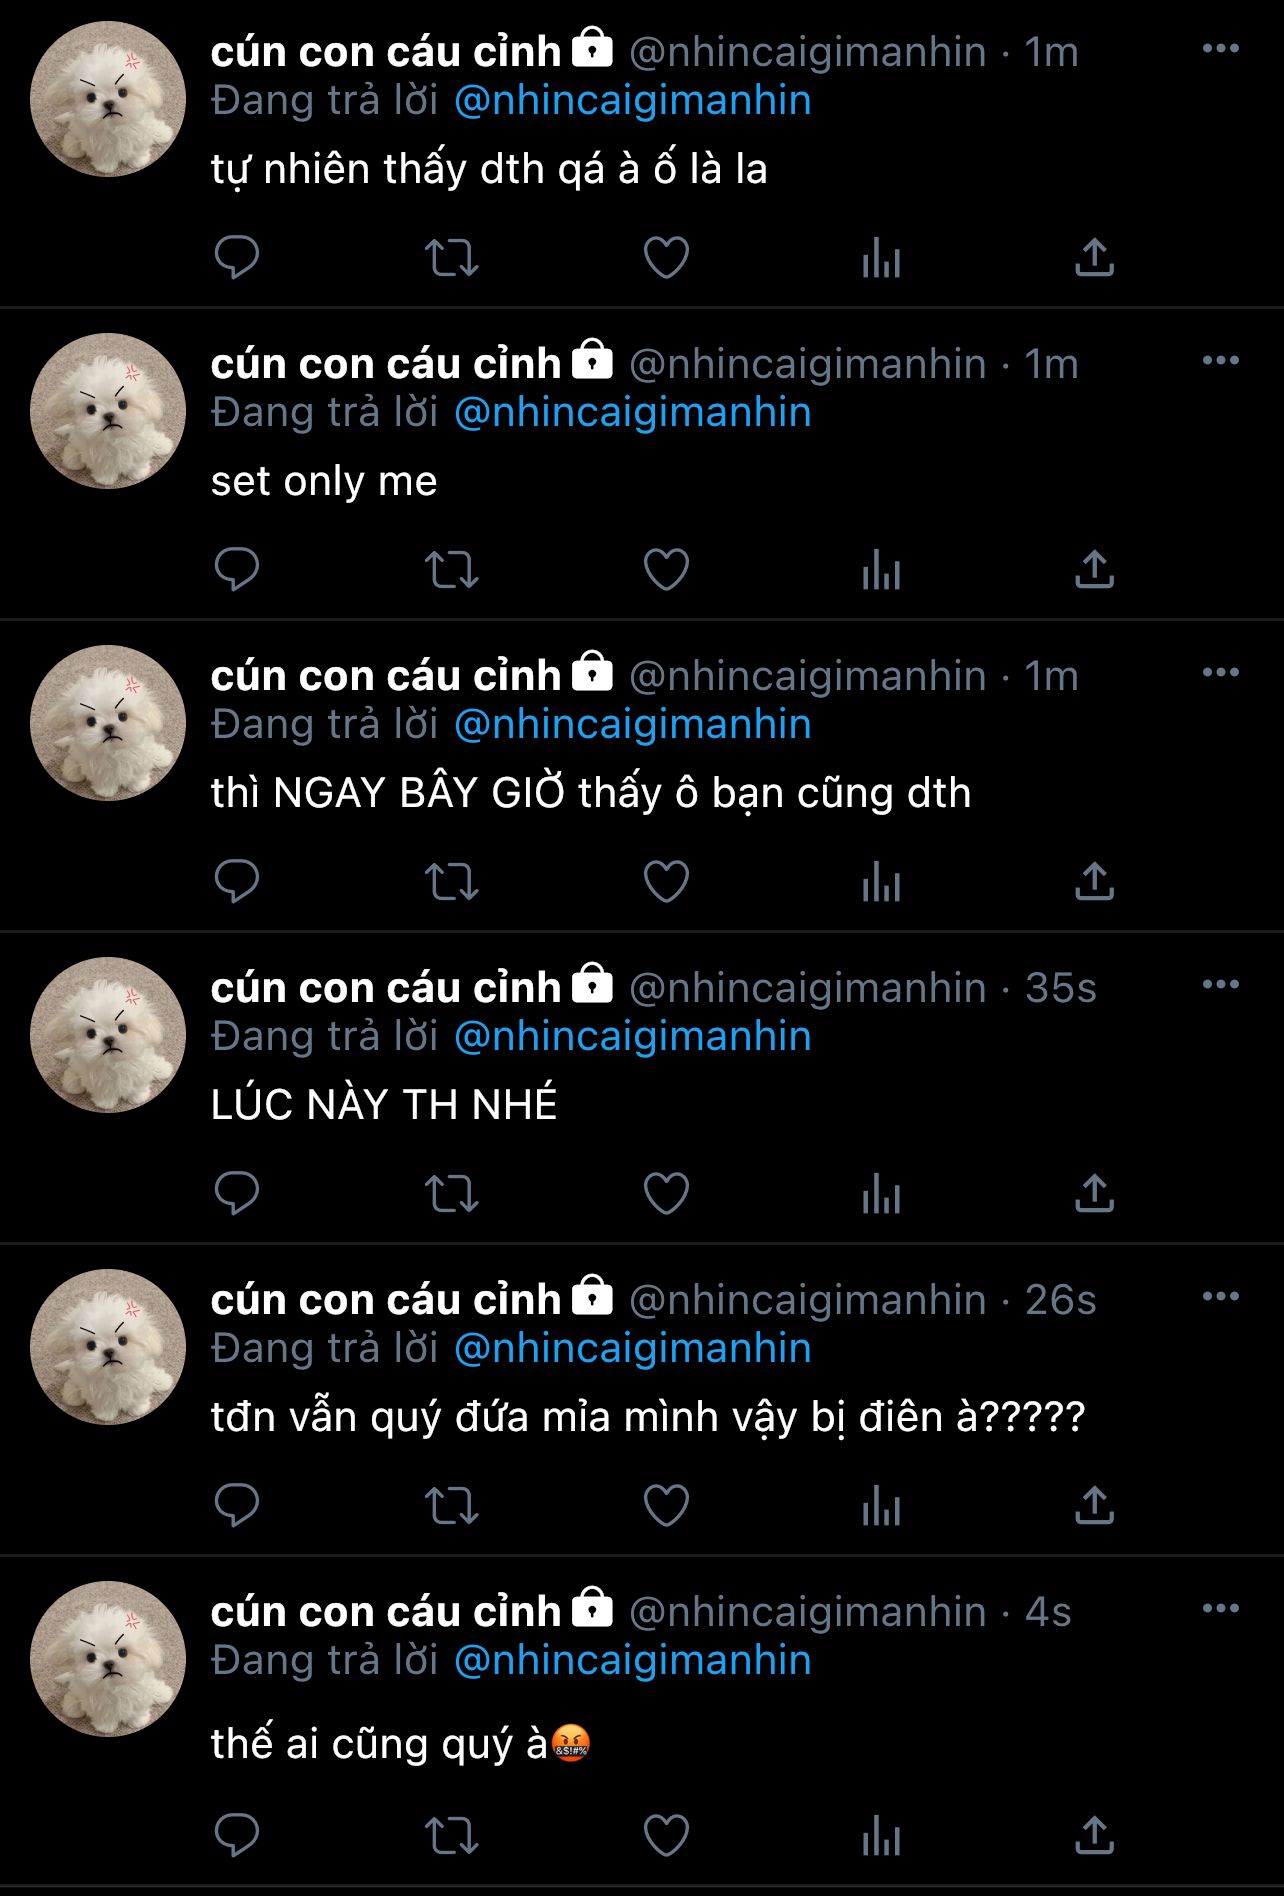Reply to the "LÚC NÀY TH NHÉ" tweet

[237, 1193]
